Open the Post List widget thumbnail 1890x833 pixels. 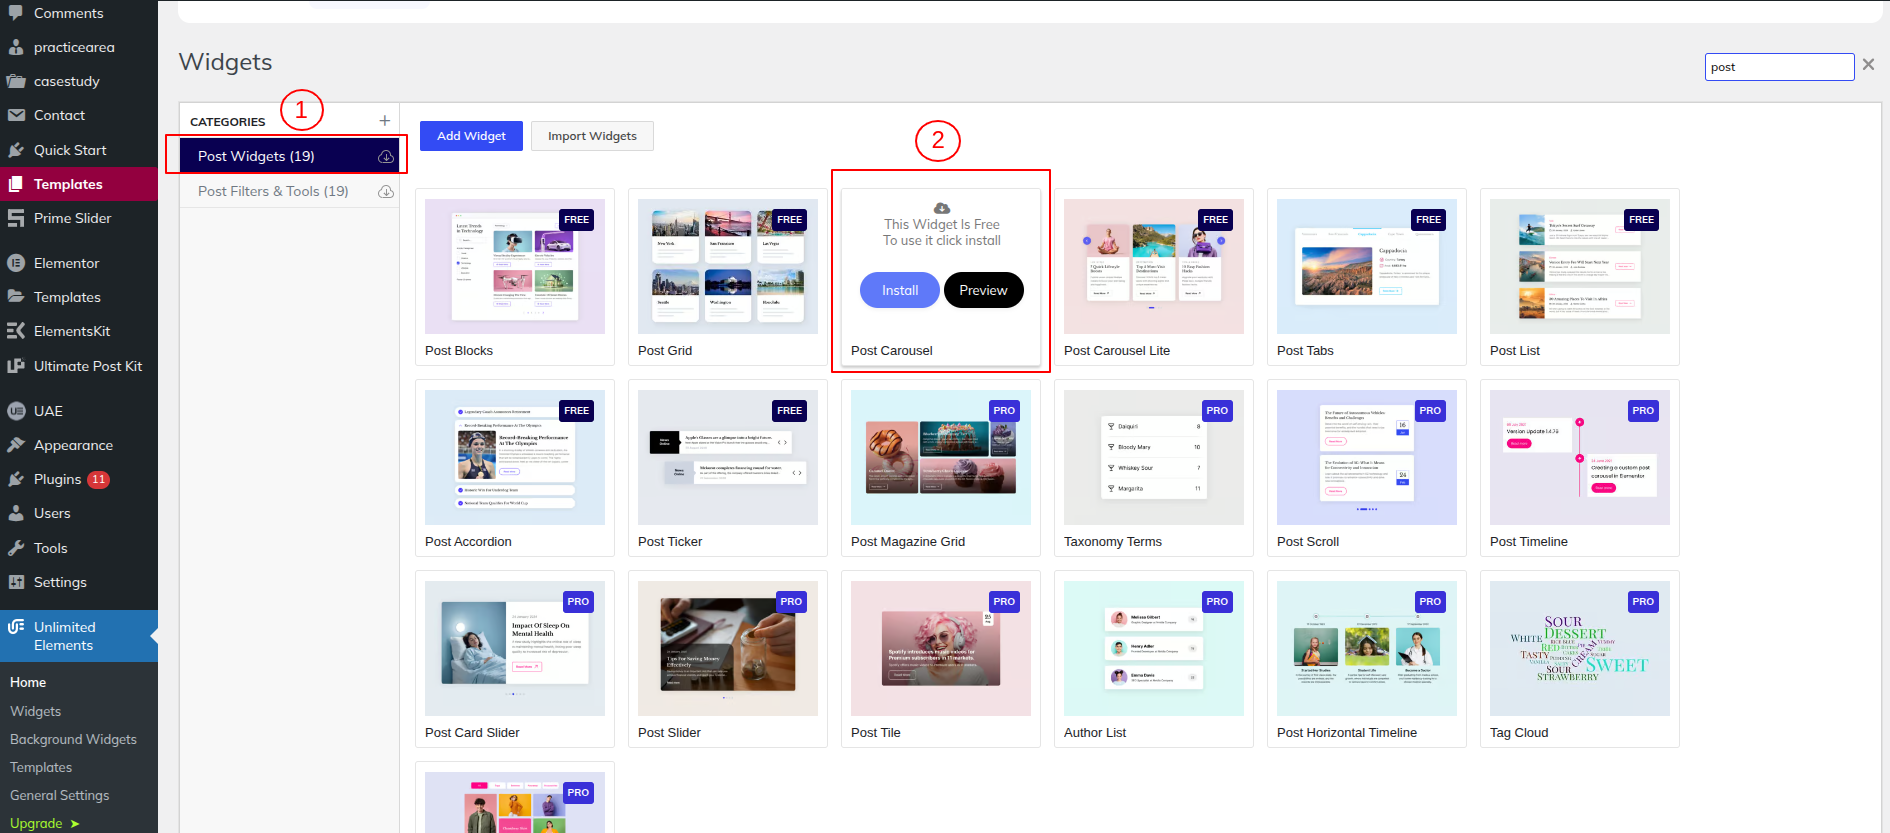1580,266
